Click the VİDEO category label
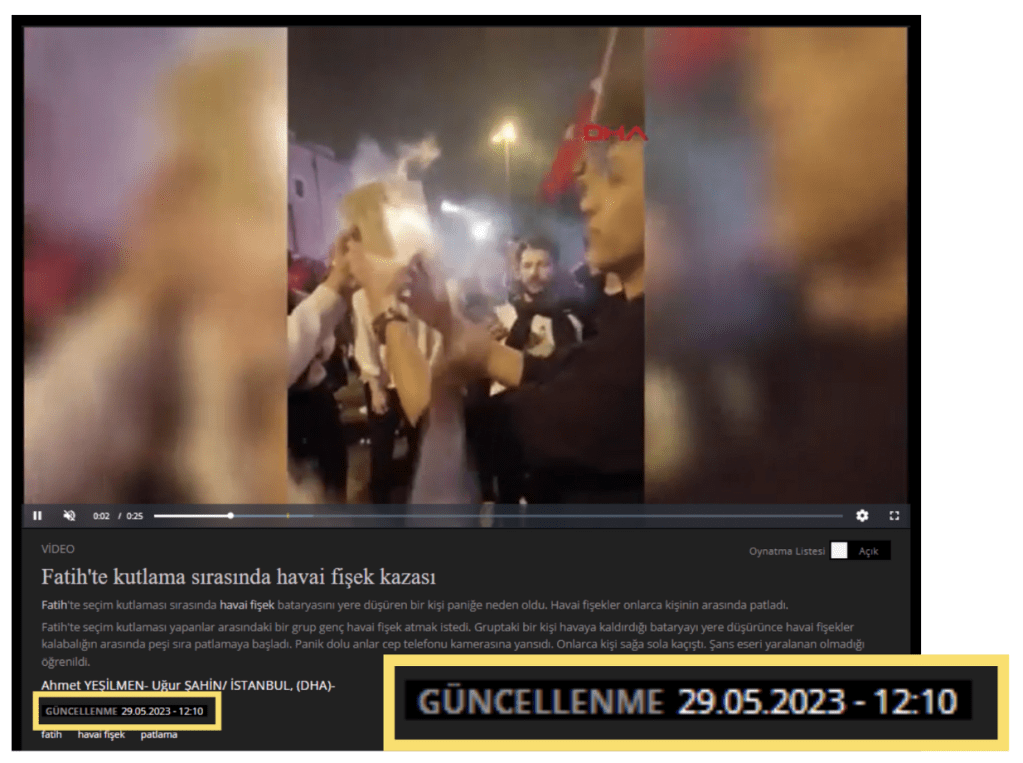The width and height of the screenshot is (1023, 763). [x=58, y=549]
